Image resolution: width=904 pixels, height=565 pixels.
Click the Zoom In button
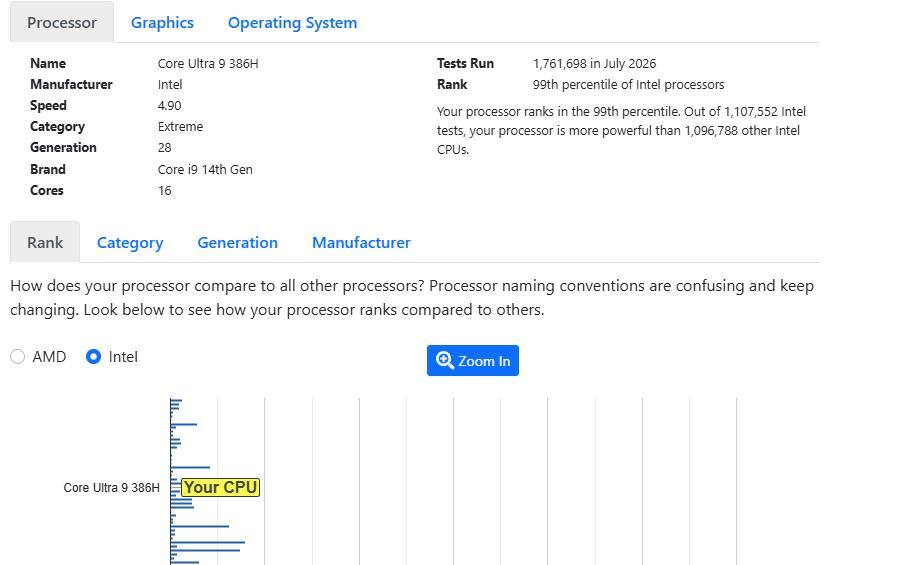pyautogui.click(x=473, y=360)
